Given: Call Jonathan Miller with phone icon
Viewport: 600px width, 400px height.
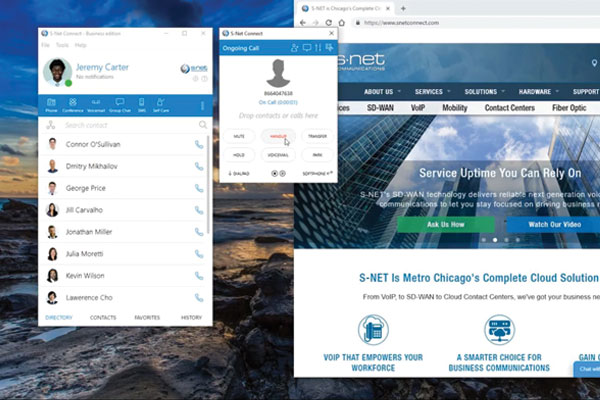Looking at the screenshot, I should [199, 232].
